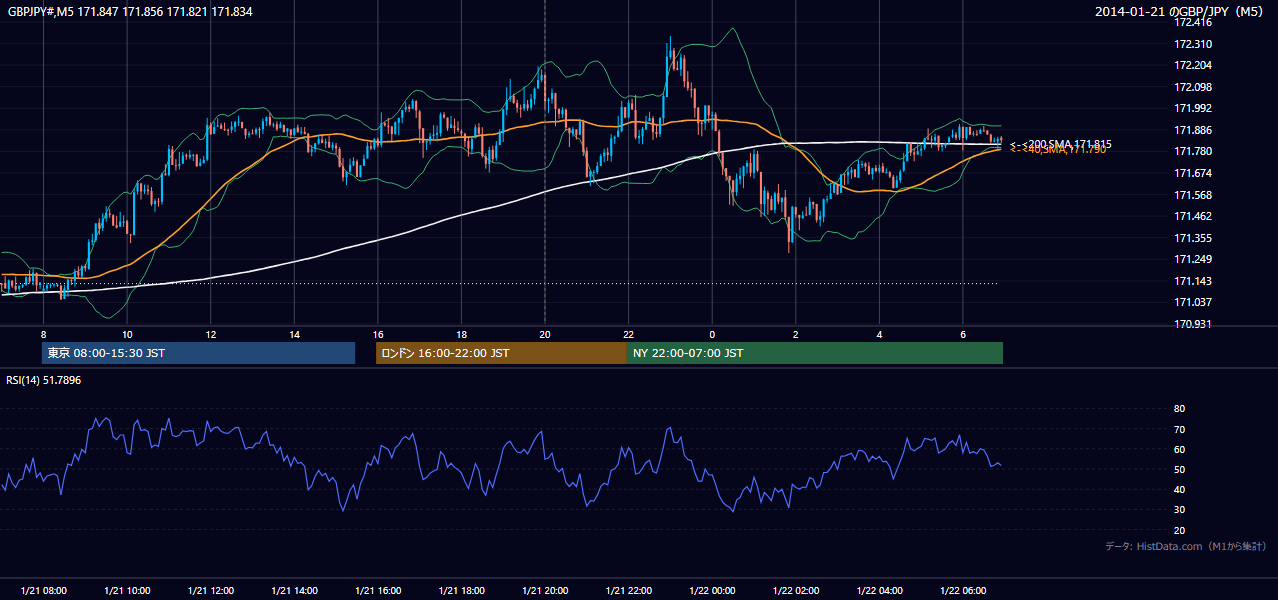The image size is (1278, 600).
Task: Click hour label 4 under the price chart
Action: pos(879,334)
